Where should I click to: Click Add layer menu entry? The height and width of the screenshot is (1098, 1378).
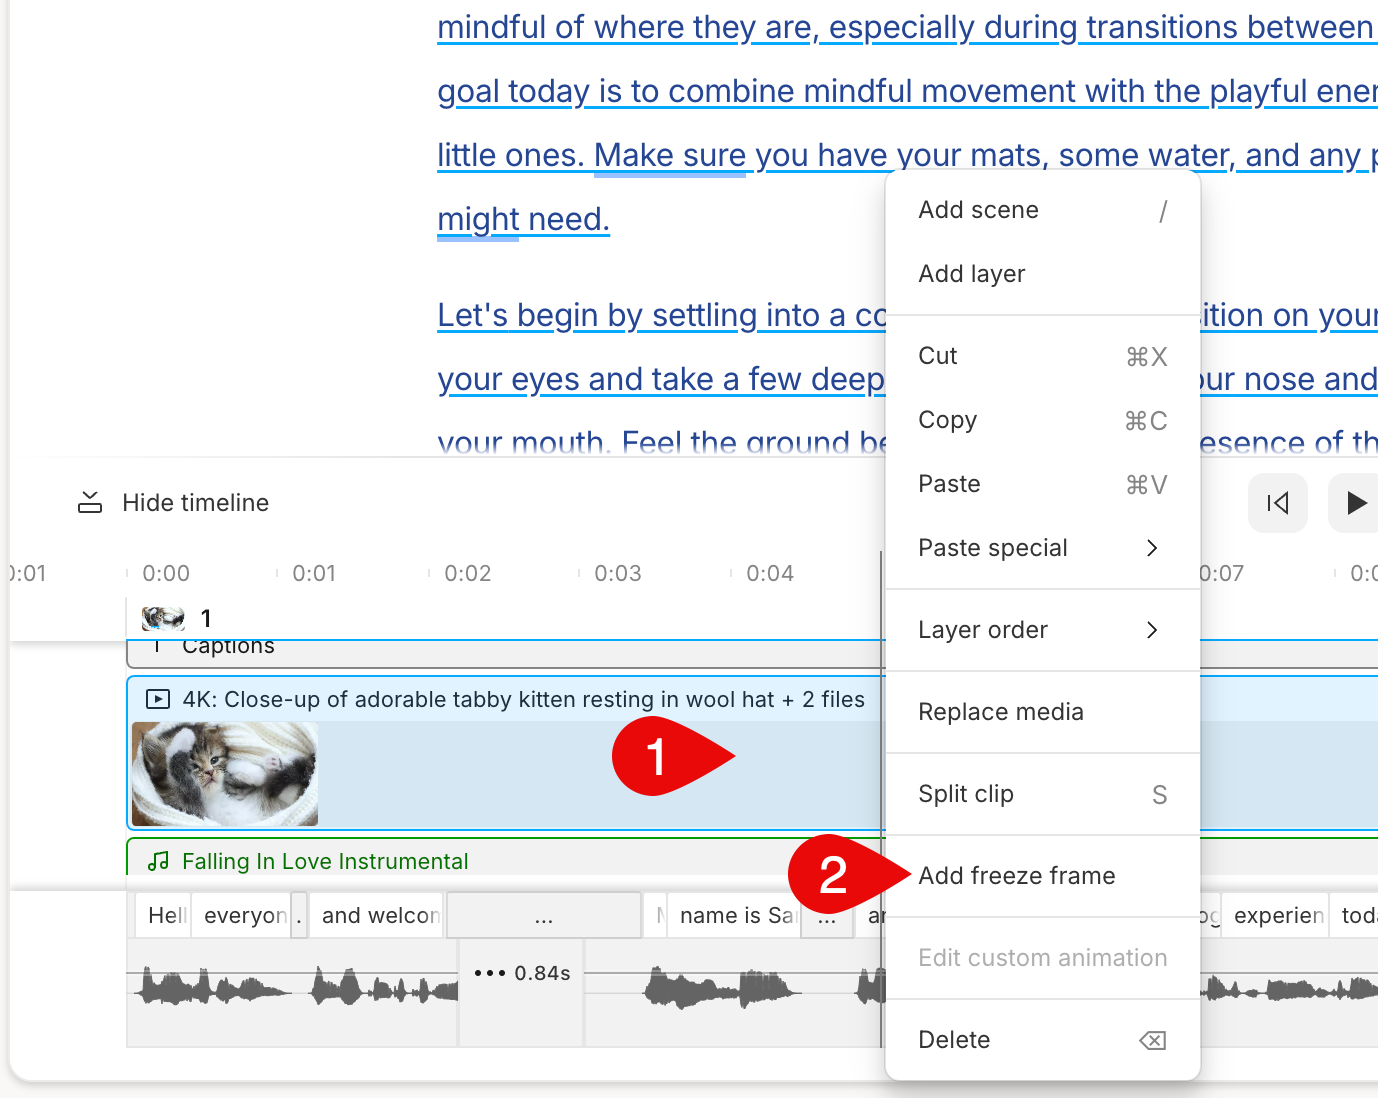[971, 274]
